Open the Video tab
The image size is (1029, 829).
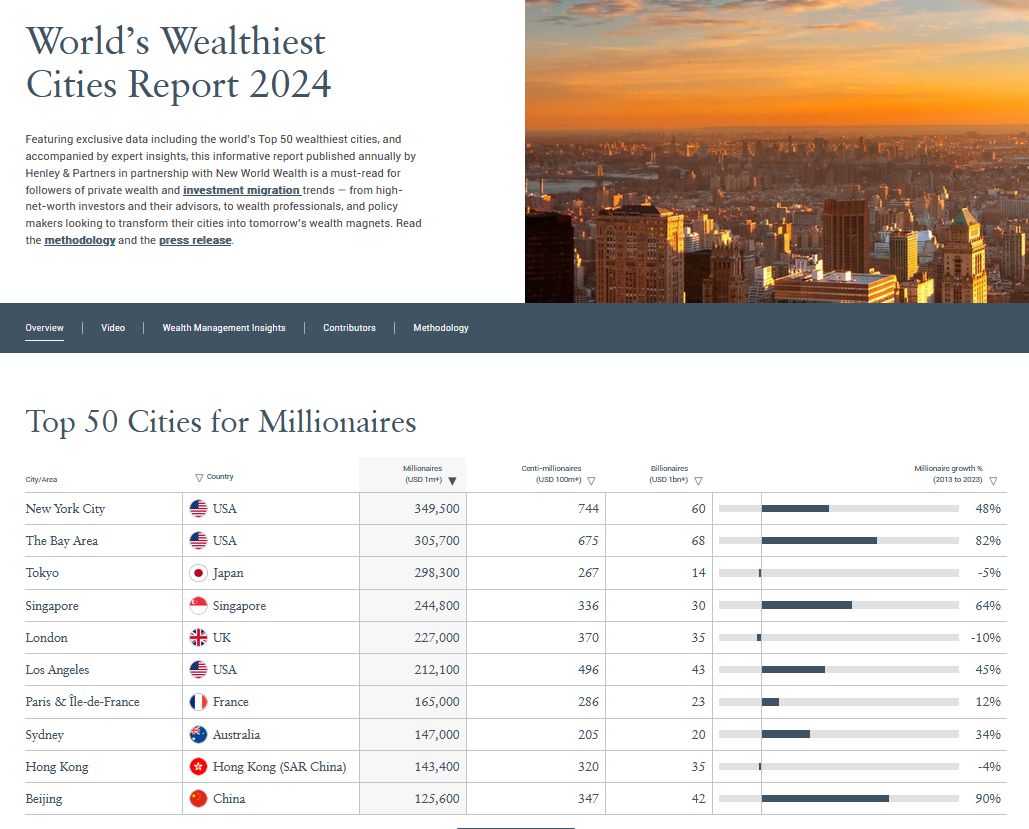click(x=113, y=328)
